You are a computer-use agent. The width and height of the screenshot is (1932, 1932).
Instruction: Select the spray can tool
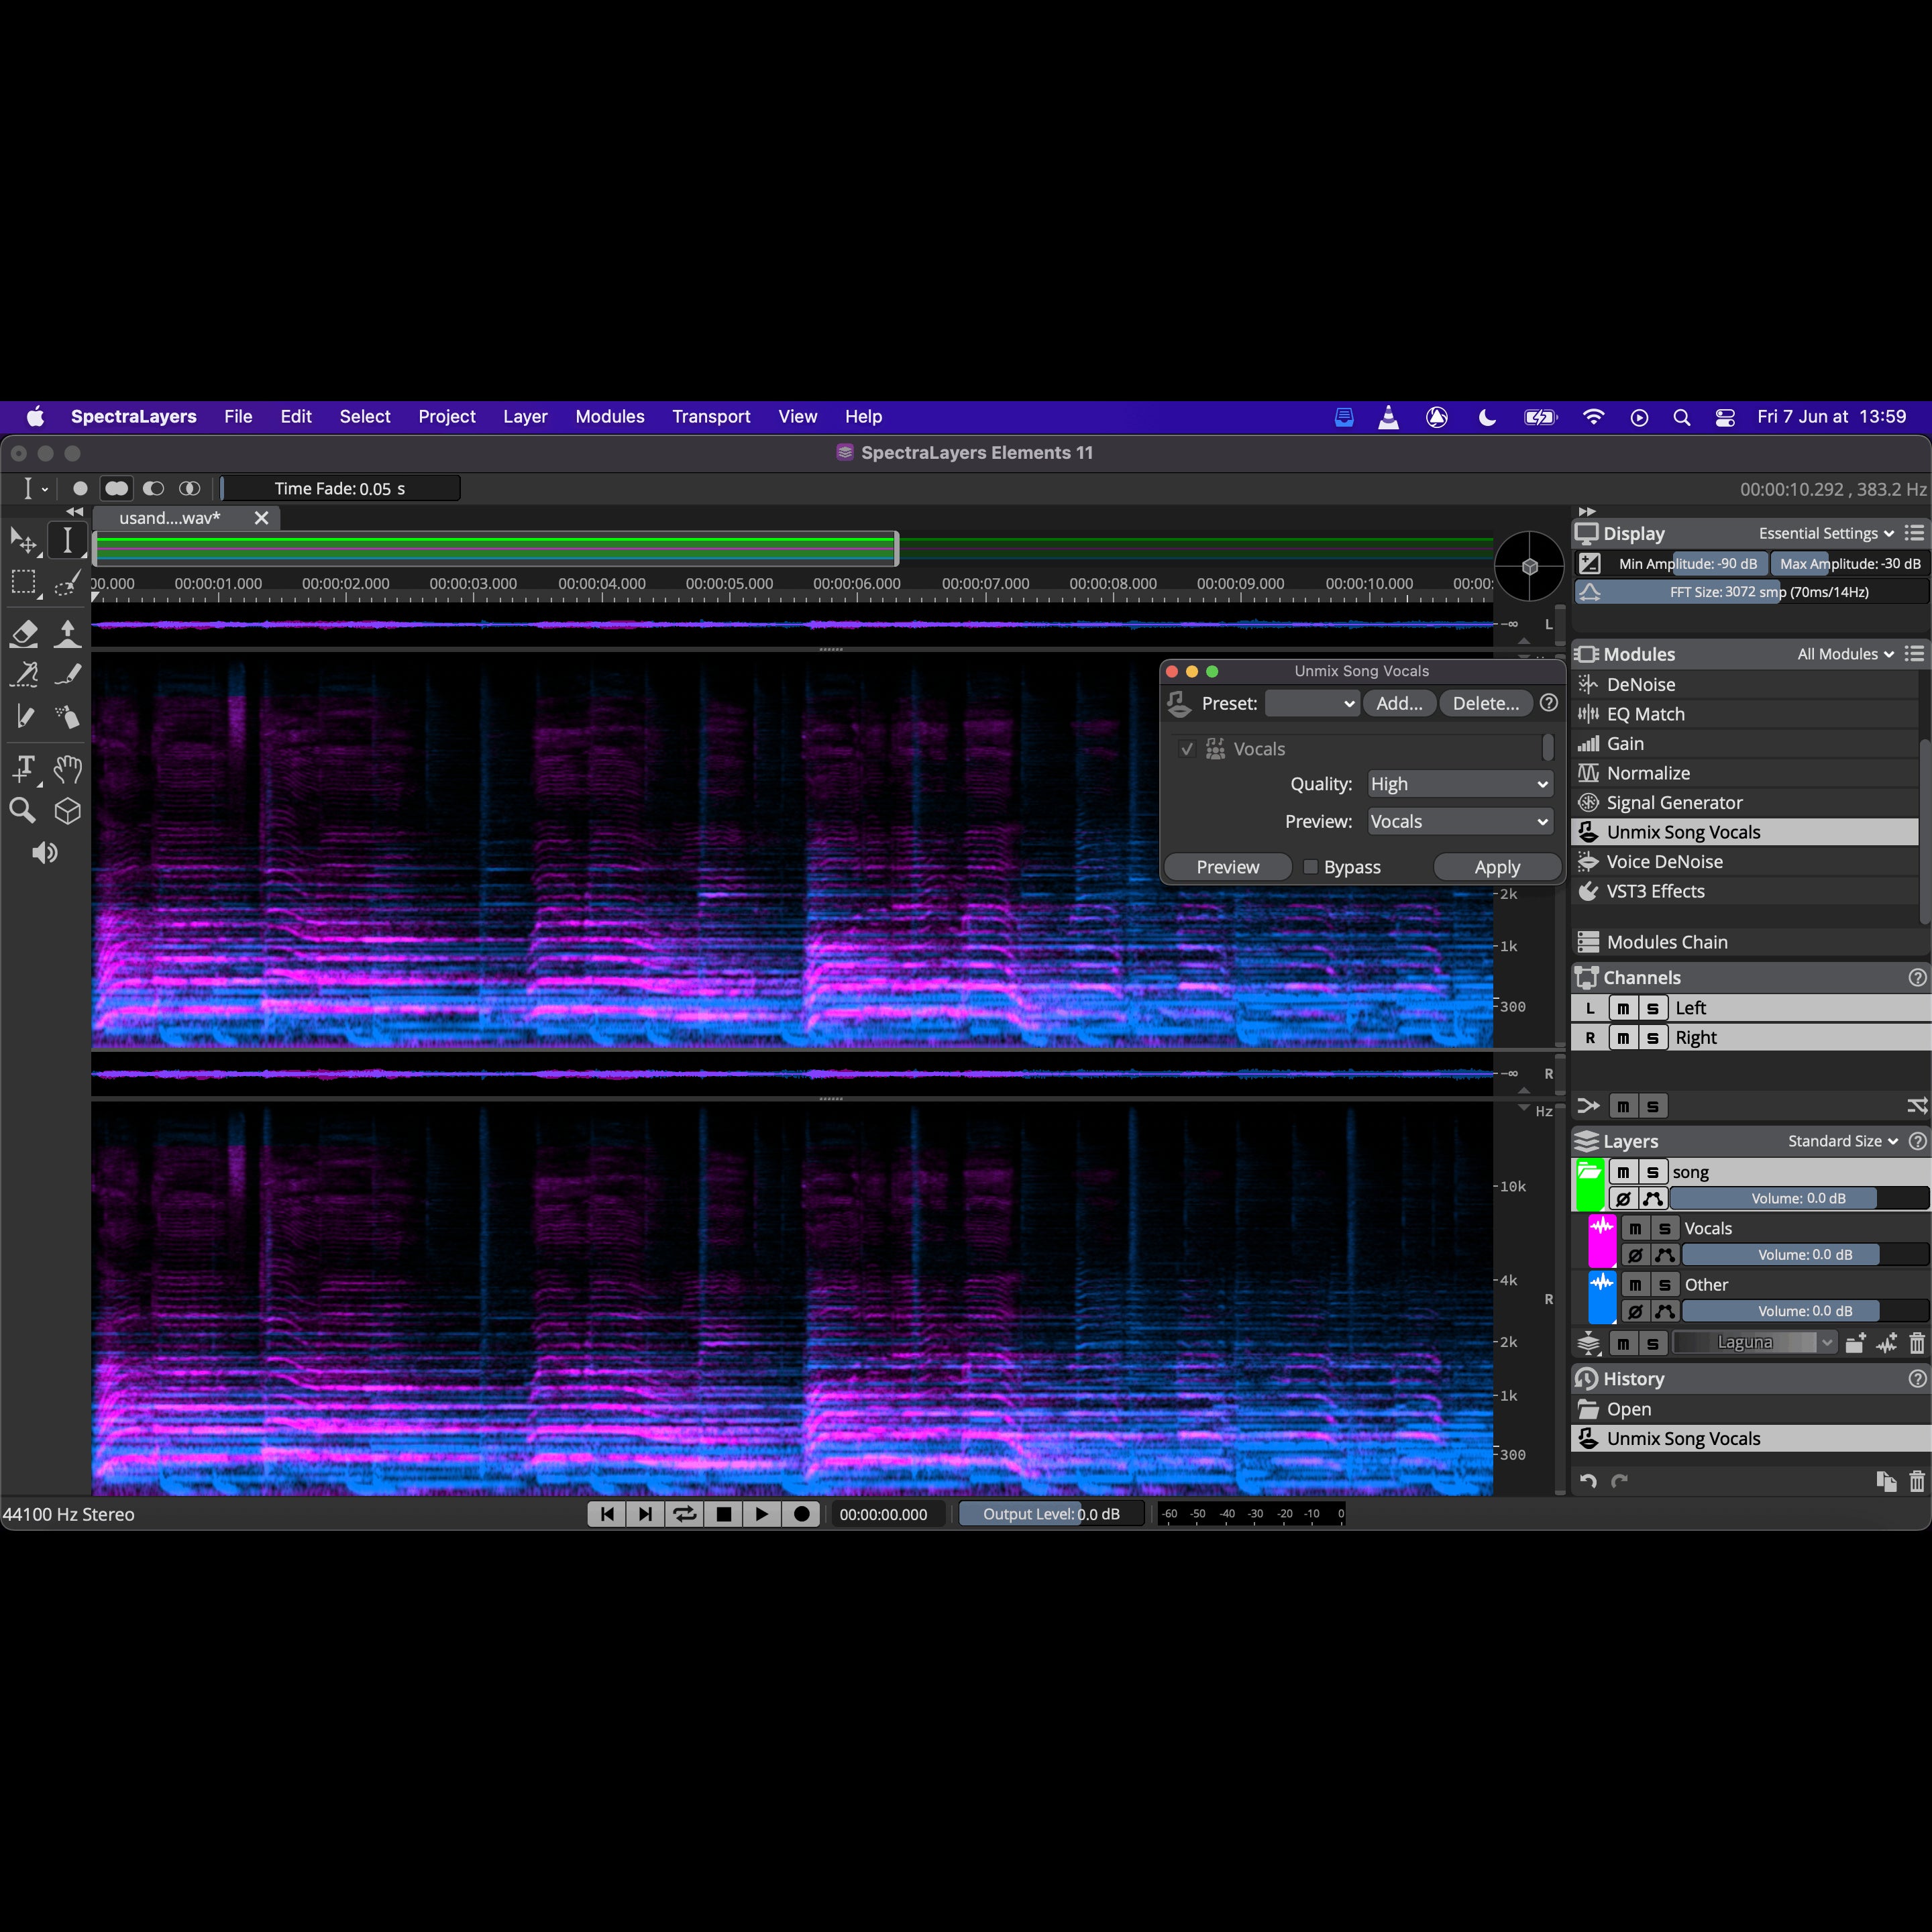click(67, 717)
